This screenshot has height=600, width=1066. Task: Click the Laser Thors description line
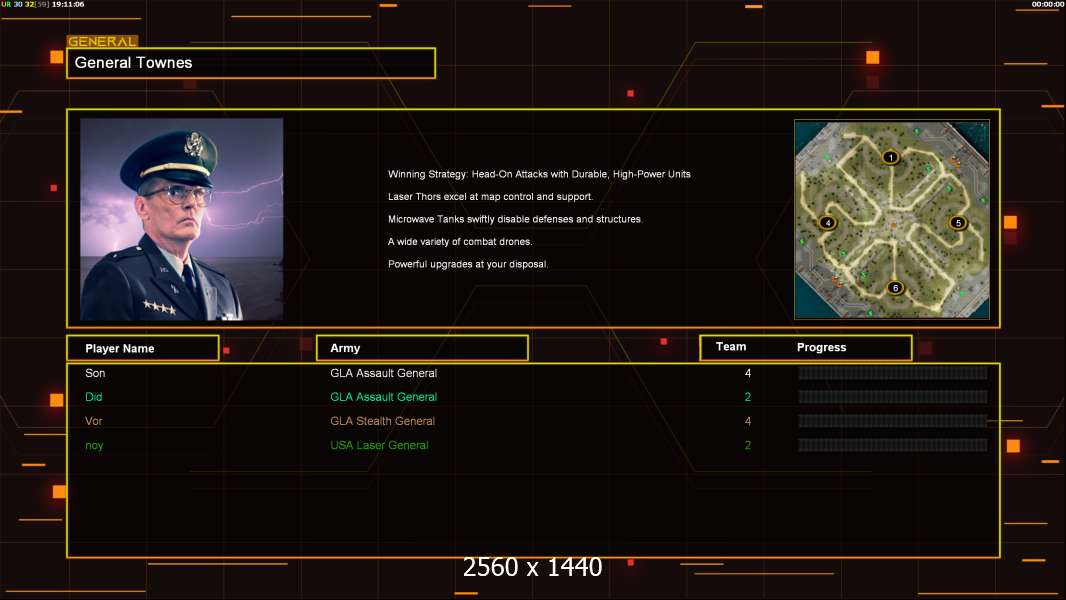[490, 196]
